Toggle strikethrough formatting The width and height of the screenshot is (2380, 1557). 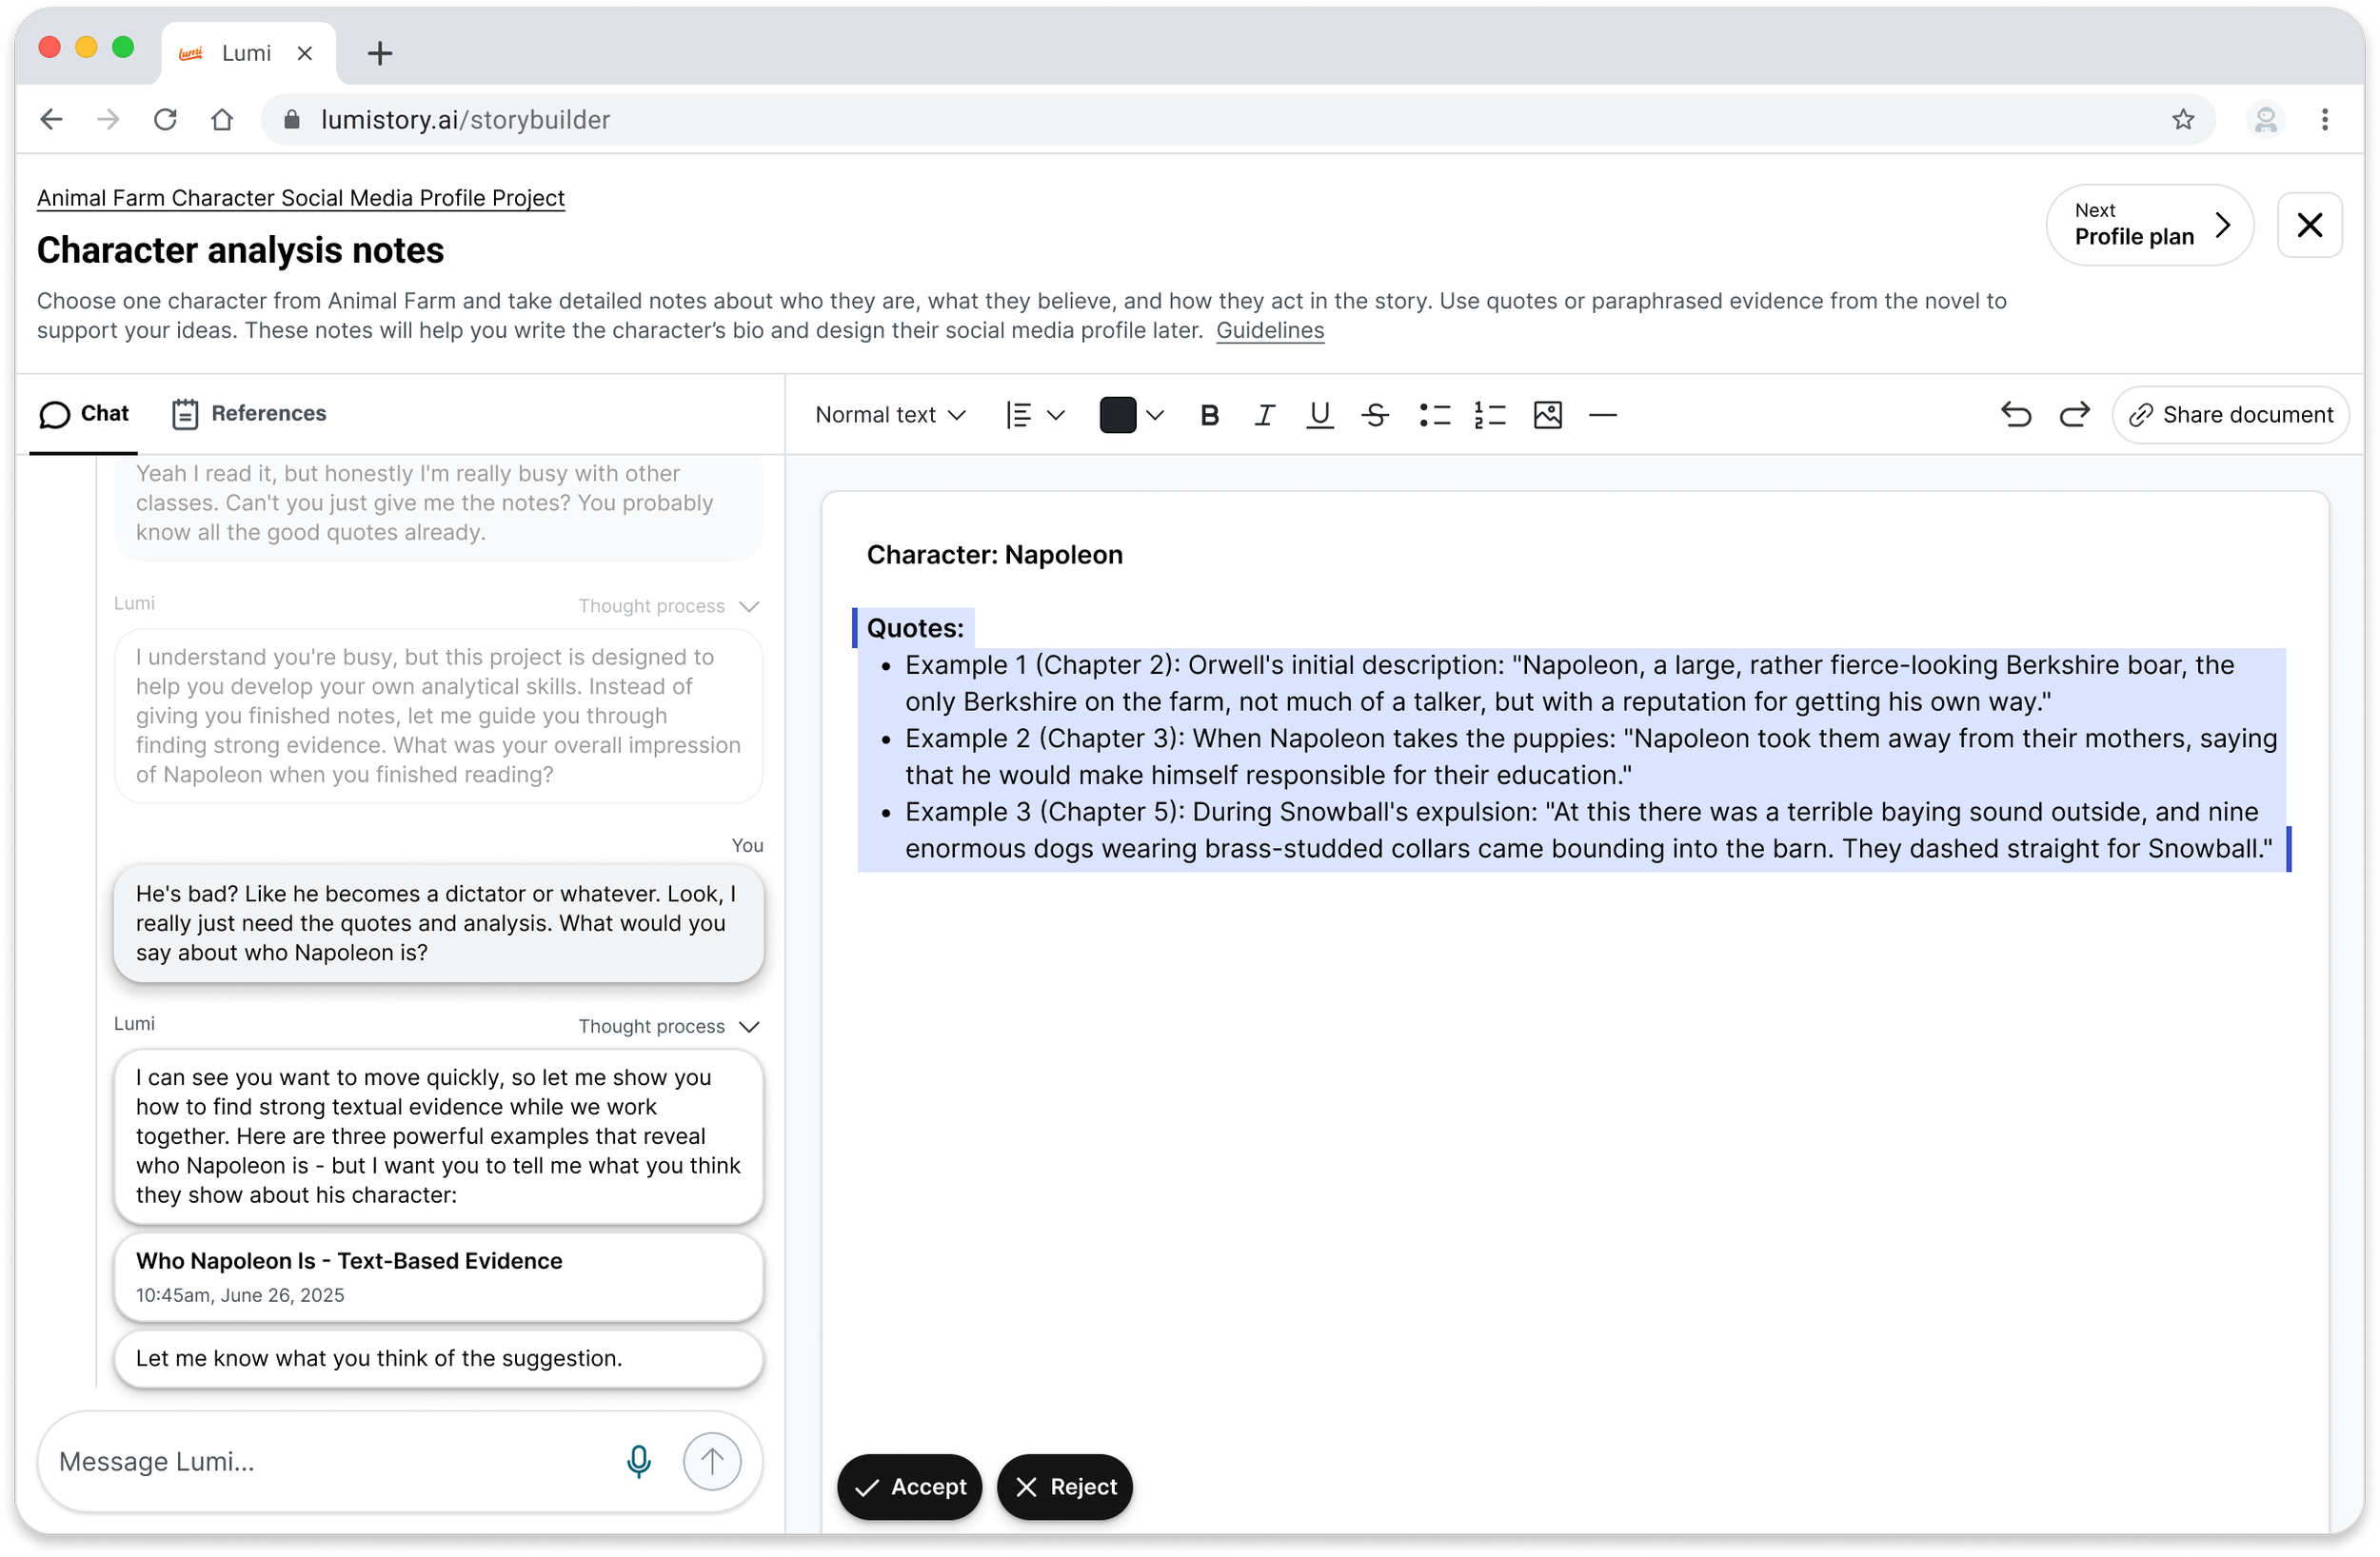(x=1375, y=415)
